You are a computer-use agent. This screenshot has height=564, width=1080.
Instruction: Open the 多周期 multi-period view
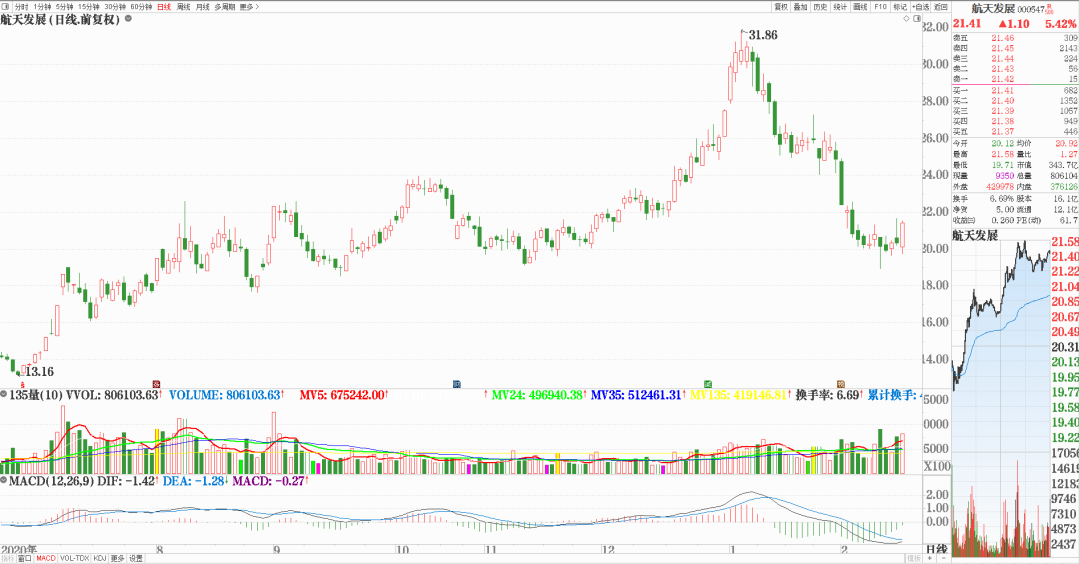225,7
